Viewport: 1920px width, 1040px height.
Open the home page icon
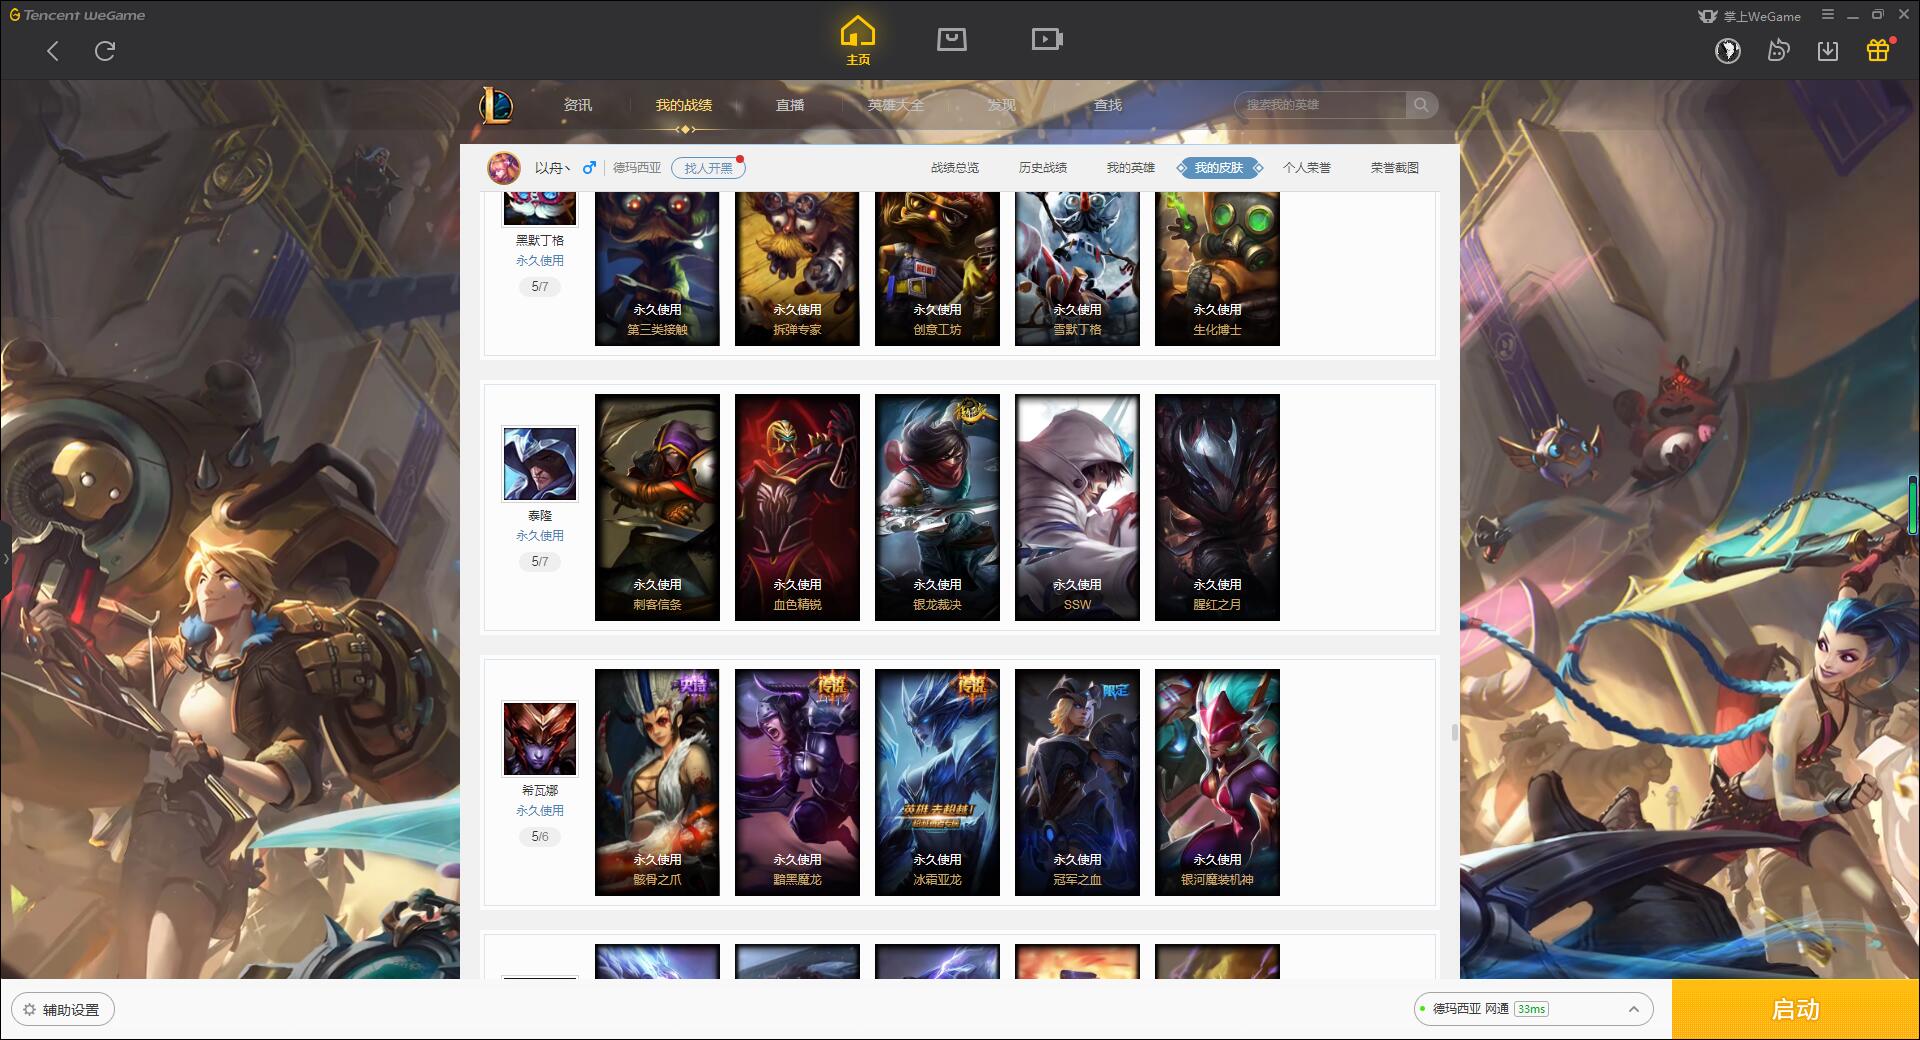(858, 41)
